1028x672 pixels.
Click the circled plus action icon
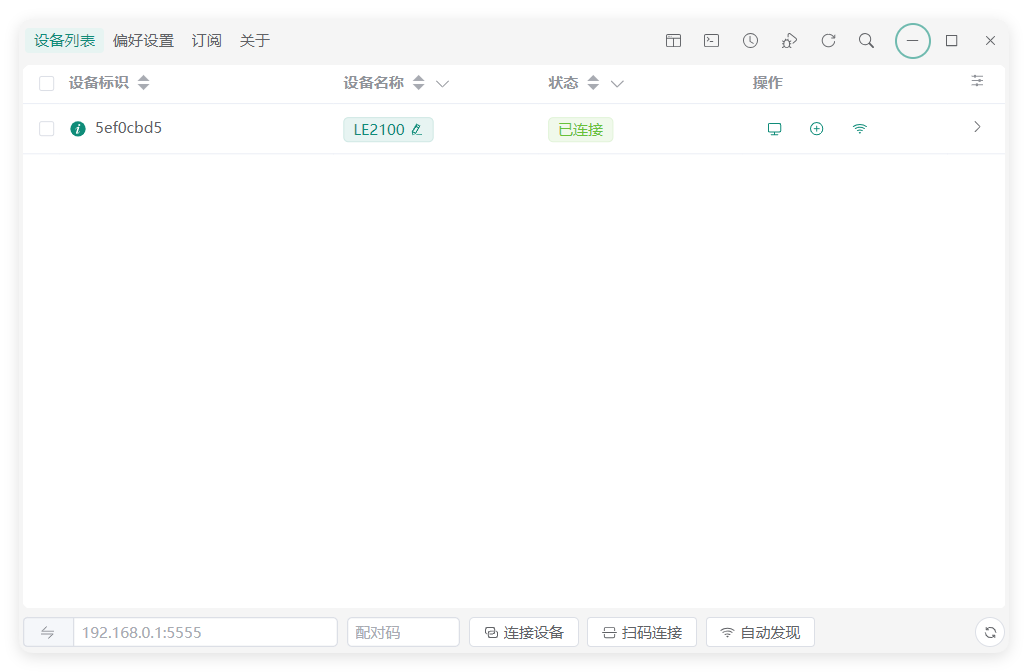click(816, 128)
